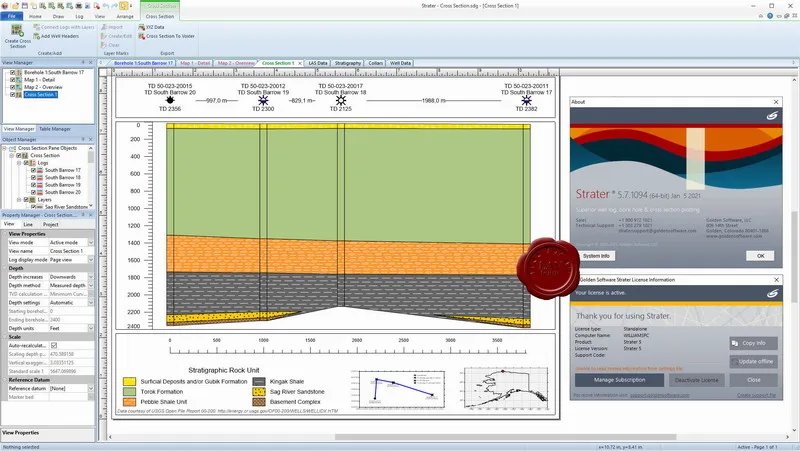800x451 pixels.
Task: Click the Map 1 - Detail view icon
Action: point(19,80)
